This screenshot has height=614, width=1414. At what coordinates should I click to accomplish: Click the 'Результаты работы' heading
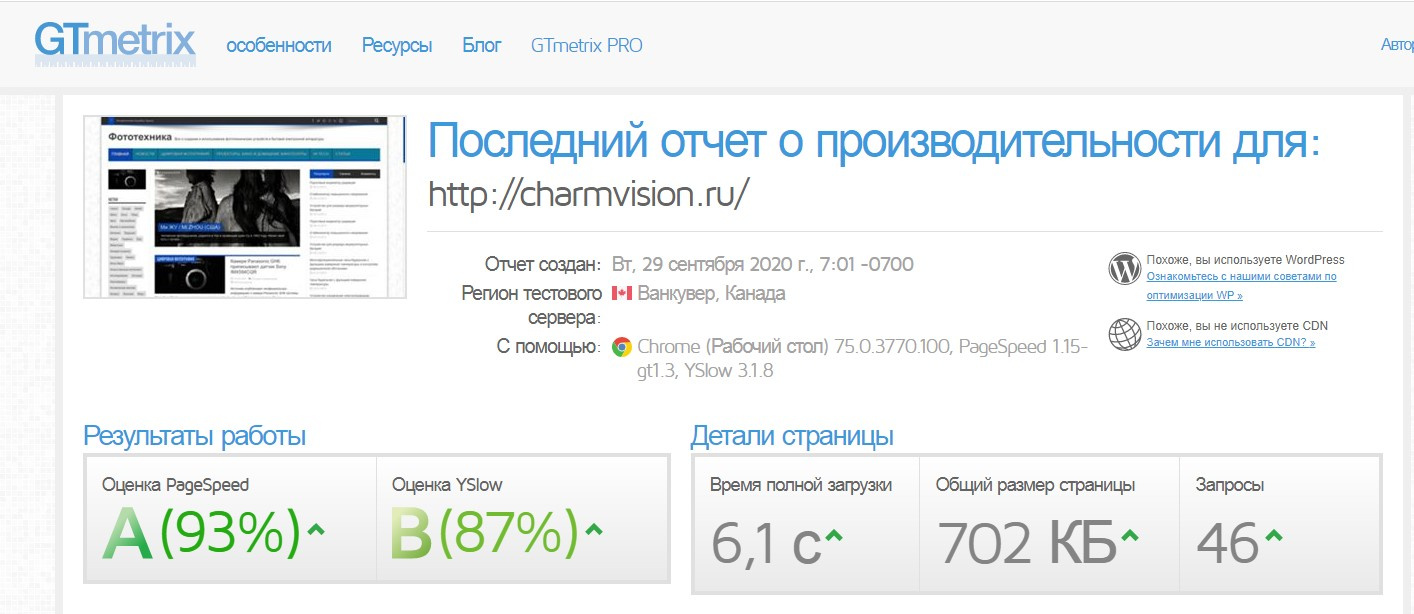195,437
